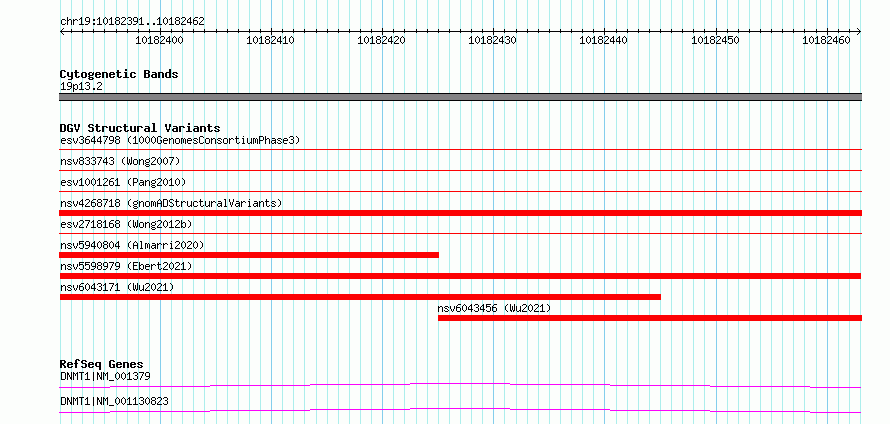Select the RefSeq Genes track heading

pyautogui.click(x=102, y=364)
